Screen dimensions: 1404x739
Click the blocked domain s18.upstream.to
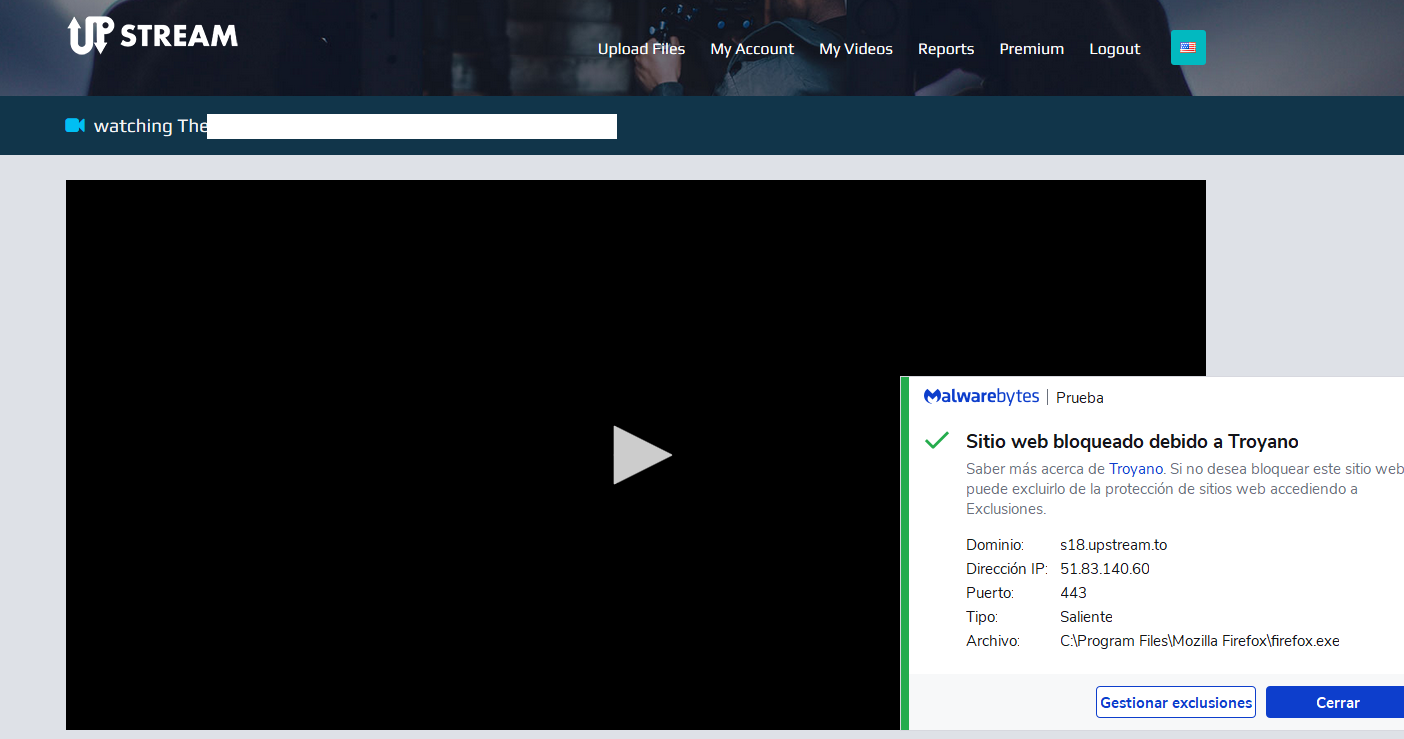point(1114,545)
